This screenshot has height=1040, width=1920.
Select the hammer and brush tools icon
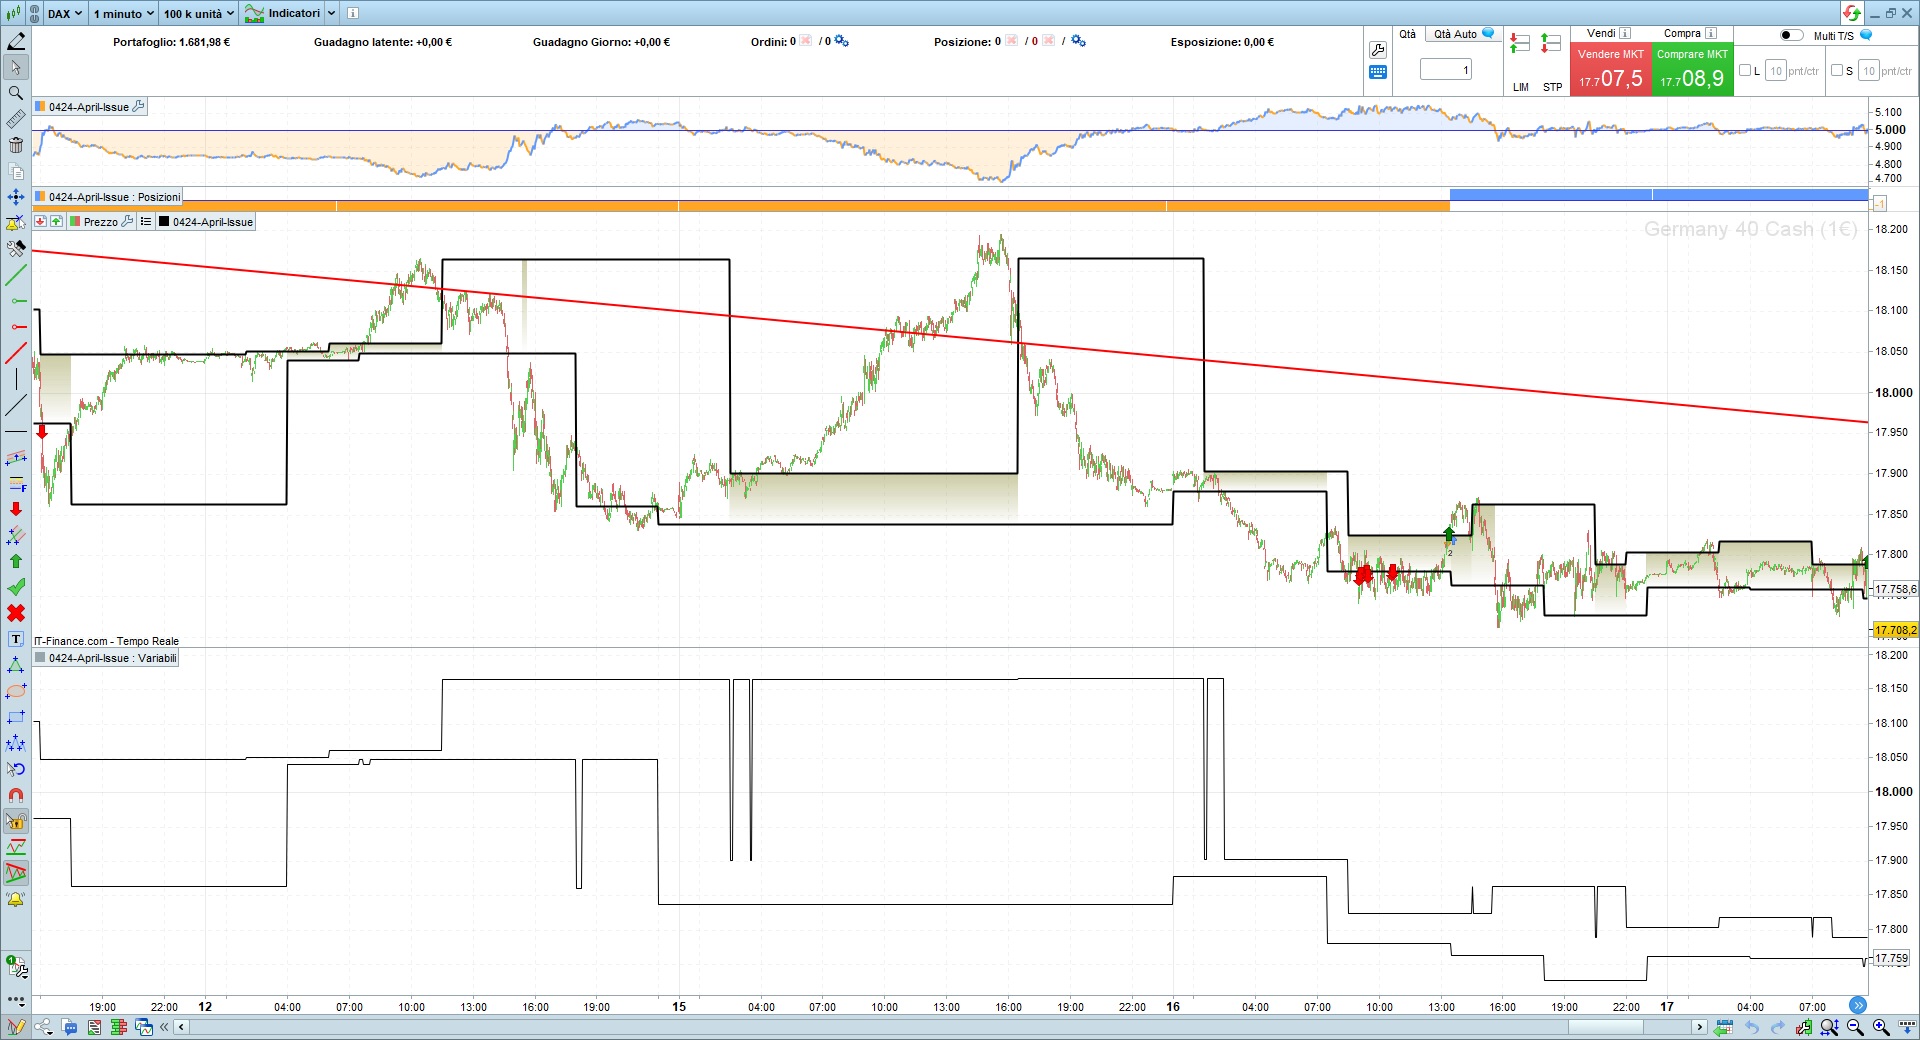16,249
